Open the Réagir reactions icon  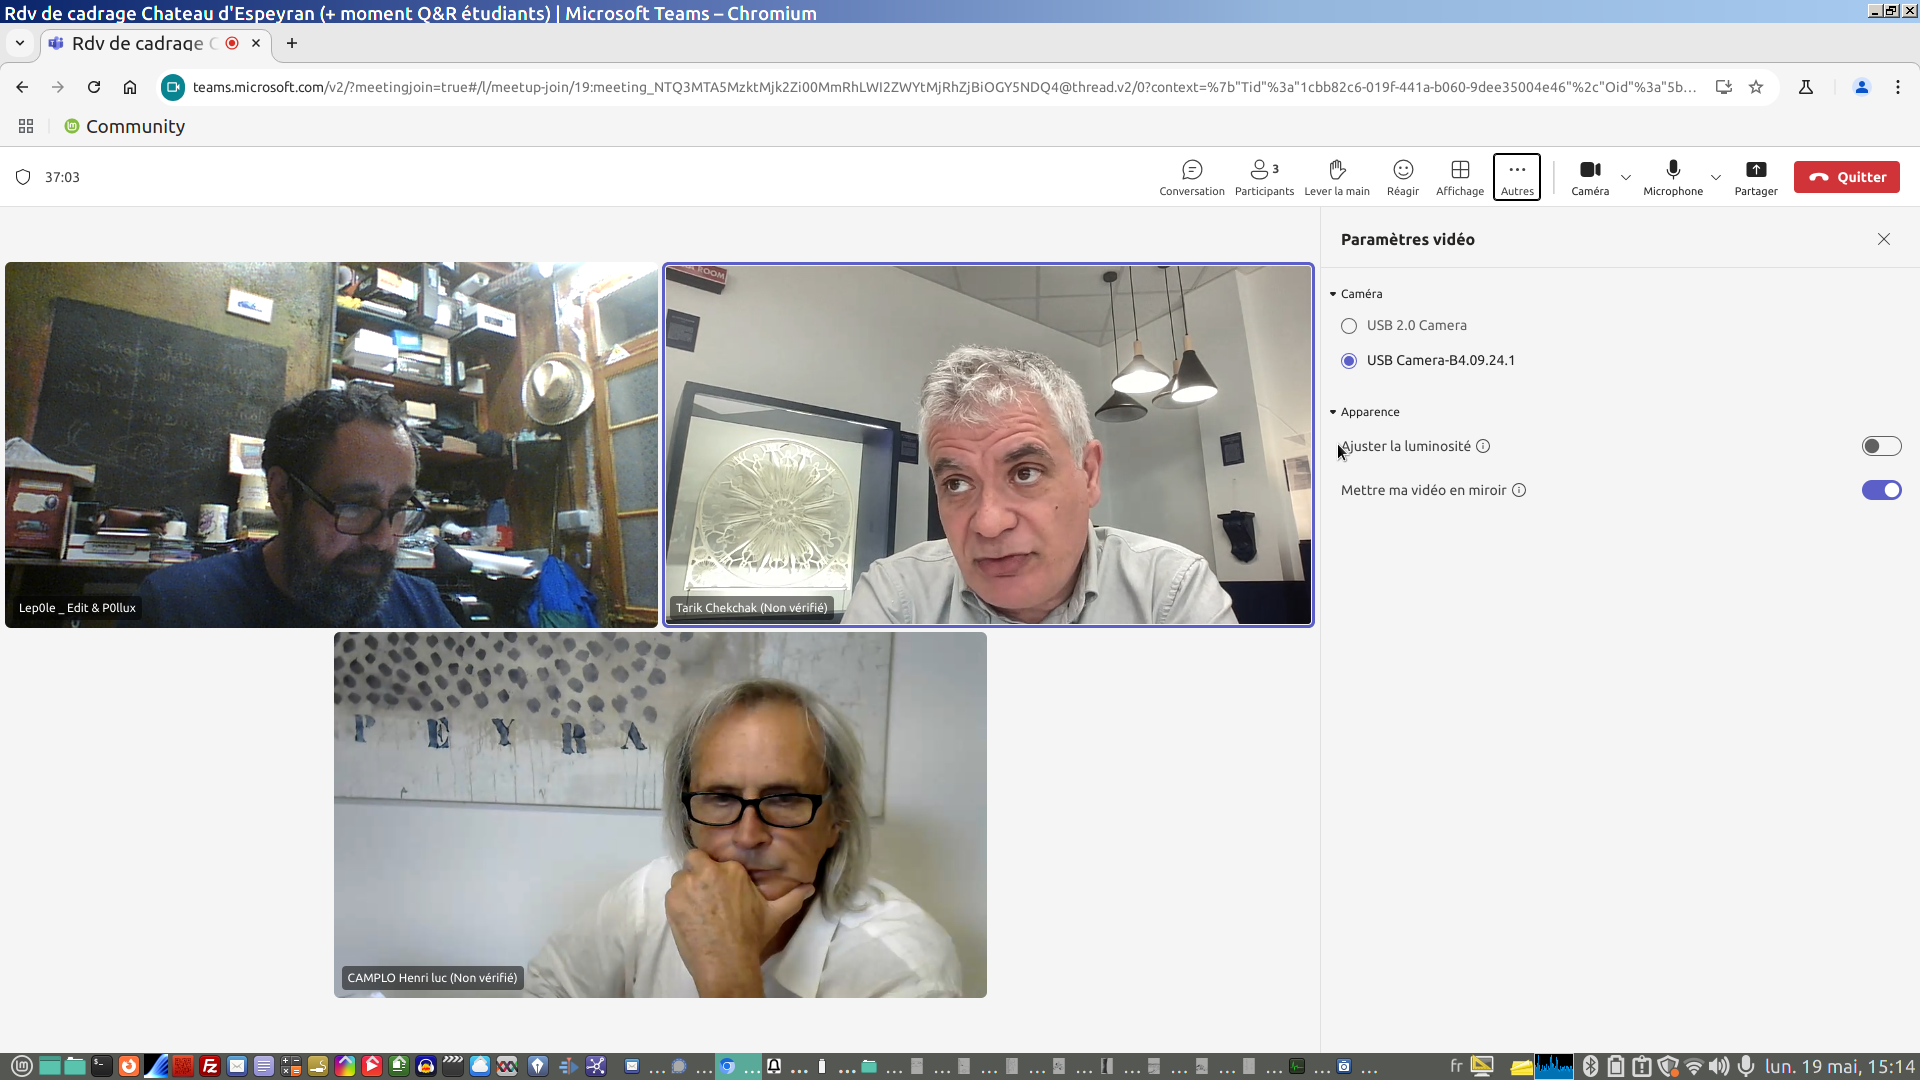[x=1402, y=176]
